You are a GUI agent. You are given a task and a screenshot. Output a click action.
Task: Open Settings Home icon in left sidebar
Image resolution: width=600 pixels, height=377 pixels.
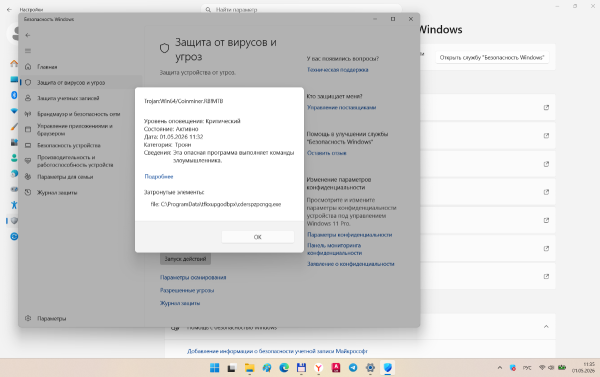pos(14,64)
